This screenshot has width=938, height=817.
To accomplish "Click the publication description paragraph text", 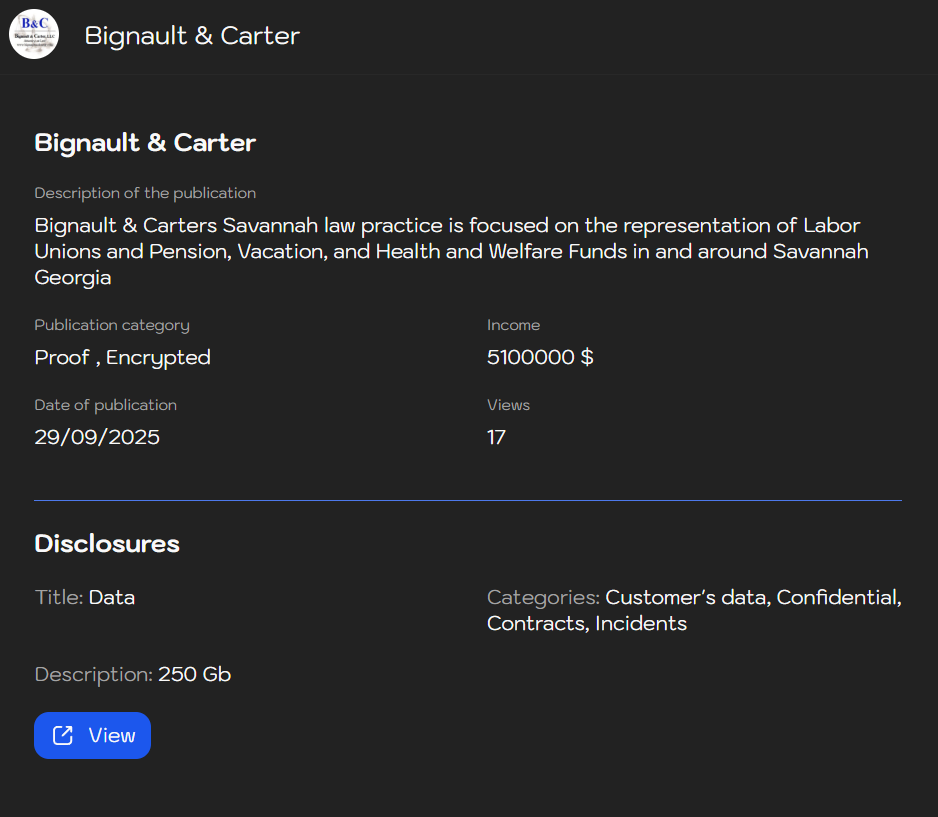I will tap(450, 251).
